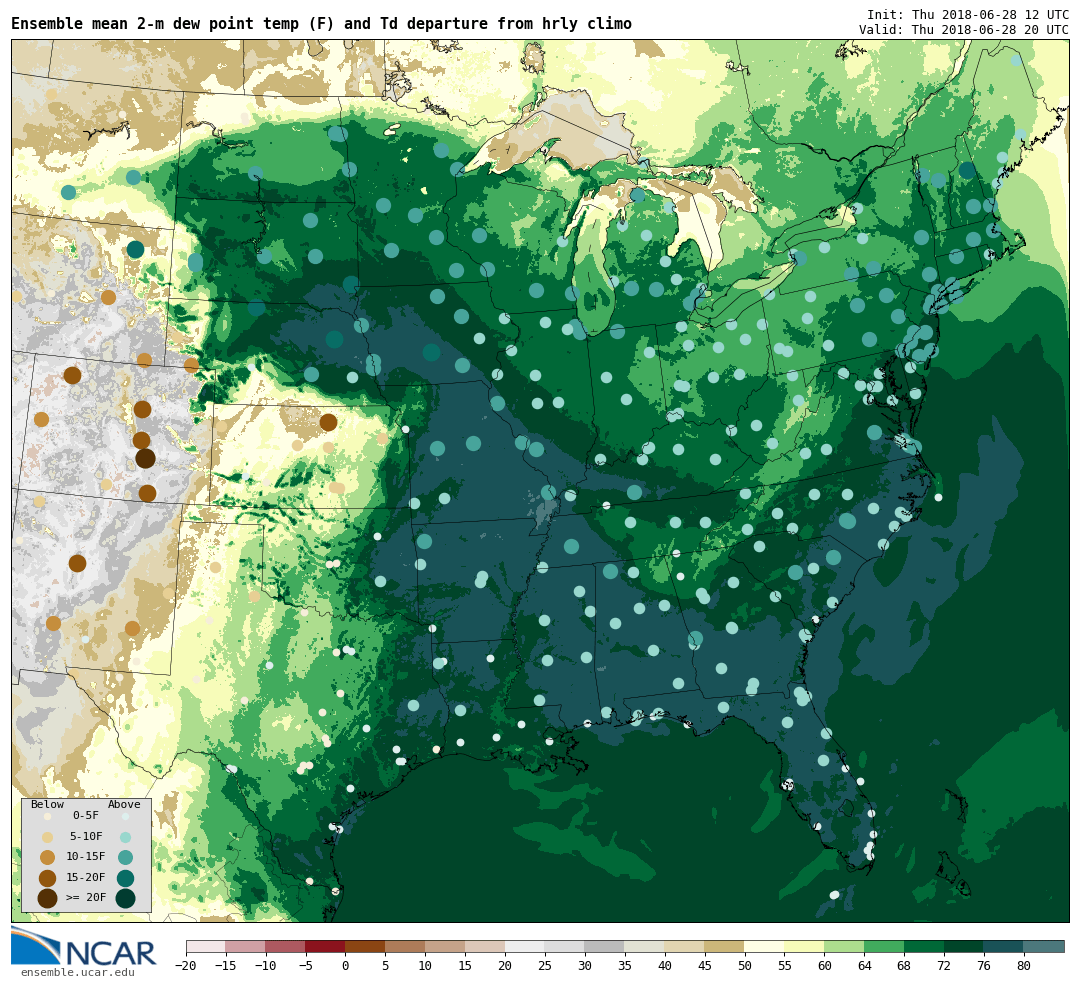Screen dimensions: 1080x985
Task: Pick the 35 to 40 colorbar swatch
Action: [x=645, y=946]
